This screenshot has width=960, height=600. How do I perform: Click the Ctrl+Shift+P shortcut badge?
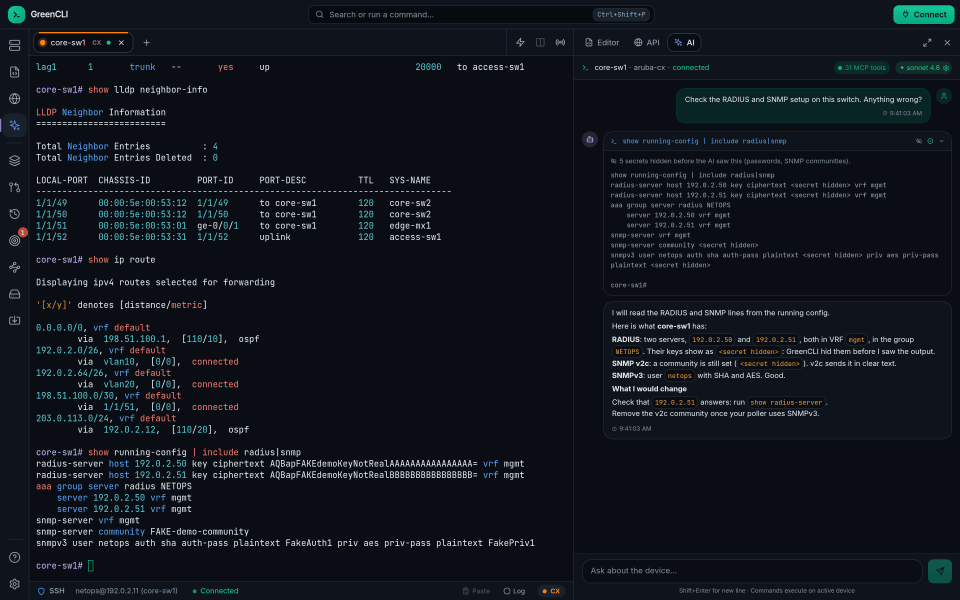pyautogui.click(x=621, y=14)
